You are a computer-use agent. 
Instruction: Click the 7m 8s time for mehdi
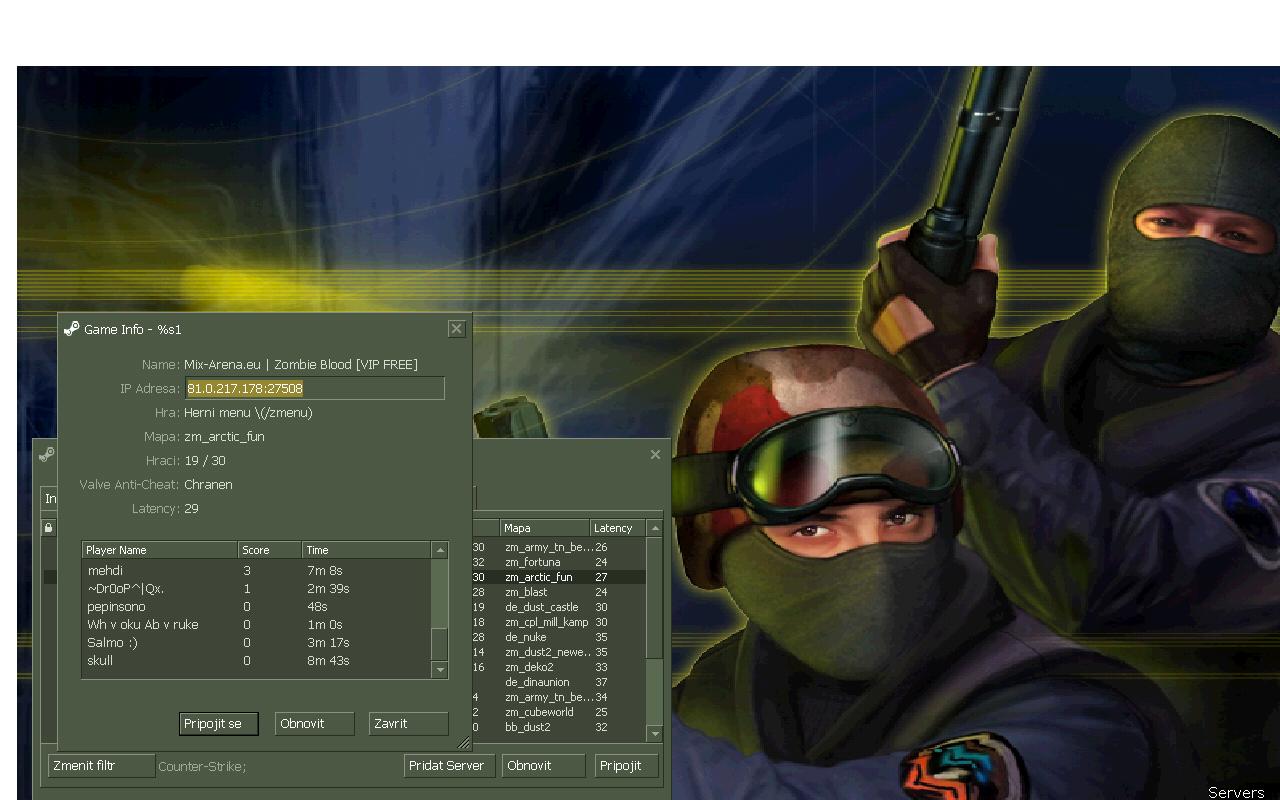coord(324,571)
